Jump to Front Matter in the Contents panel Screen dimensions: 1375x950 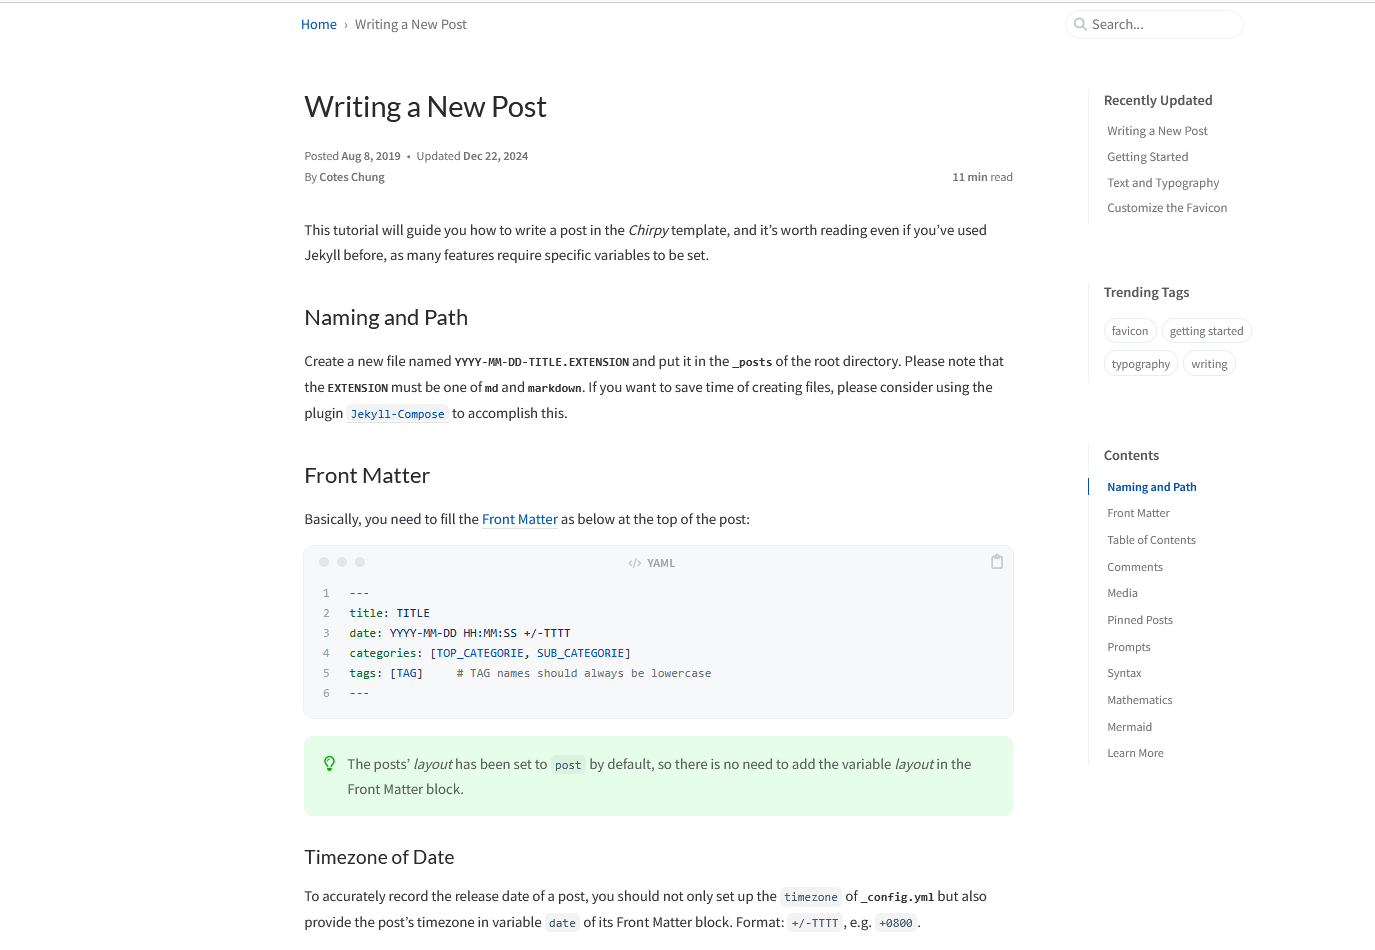pos(1138,512)
